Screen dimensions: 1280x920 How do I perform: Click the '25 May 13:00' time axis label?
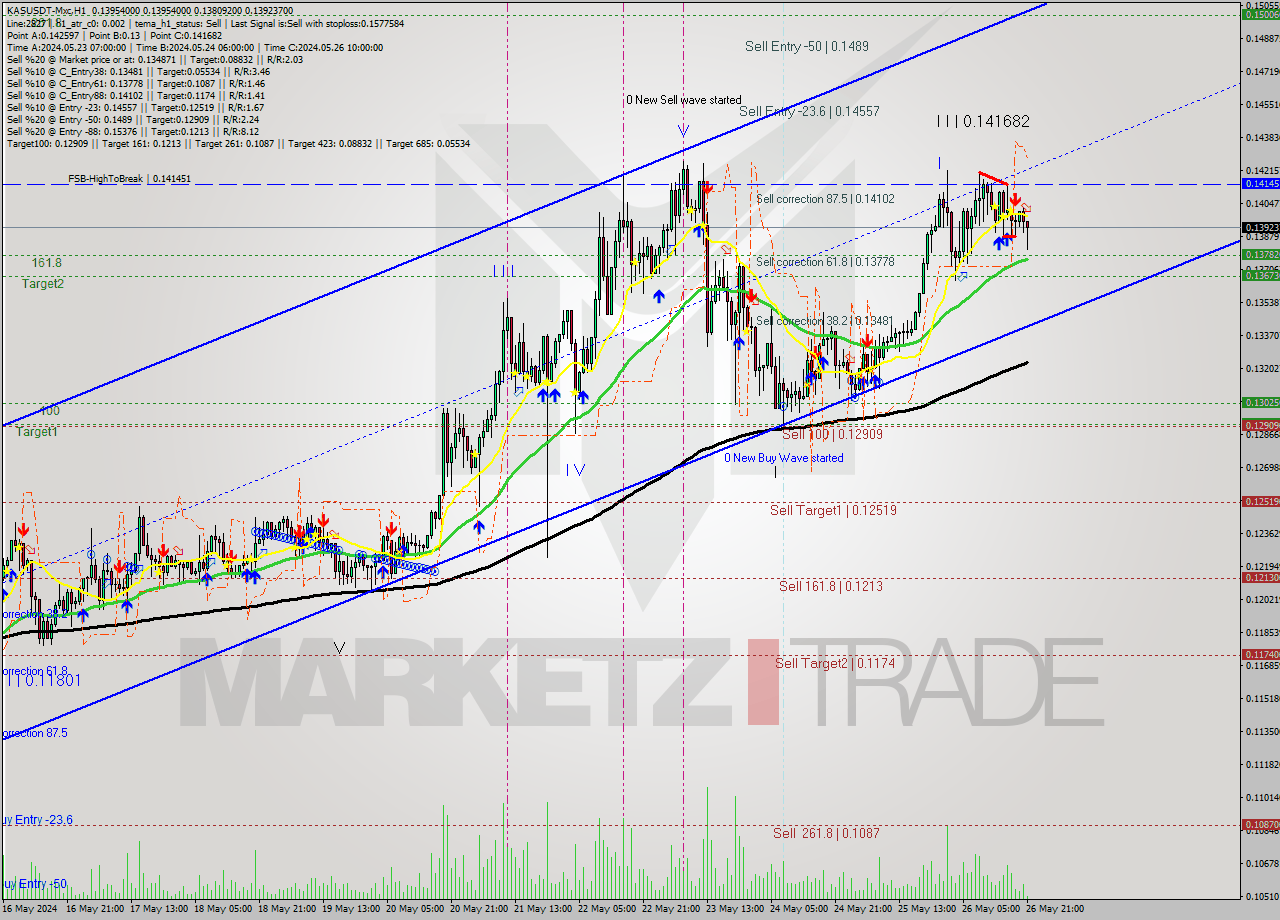pos(927,909)
